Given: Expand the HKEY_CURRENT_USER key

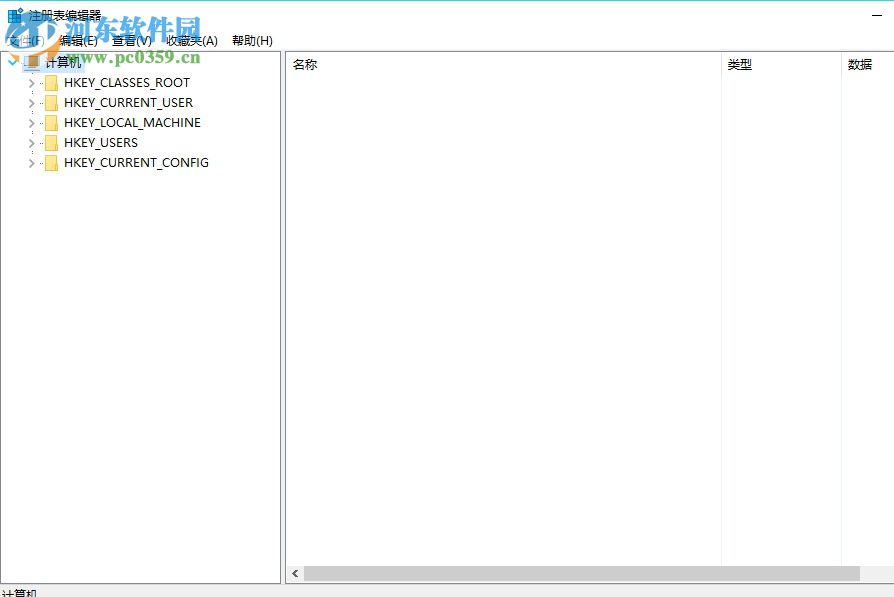Looking at the screenshot, I should point(31,103).
